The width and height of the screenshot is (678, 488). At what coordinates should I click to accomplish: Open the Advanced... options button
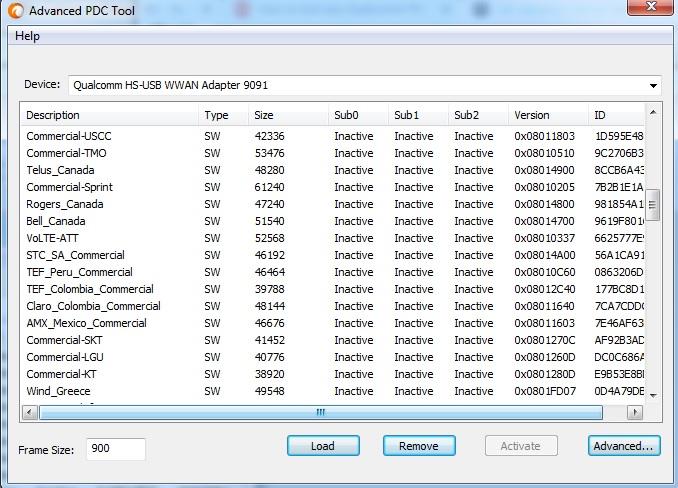[622, 446]
